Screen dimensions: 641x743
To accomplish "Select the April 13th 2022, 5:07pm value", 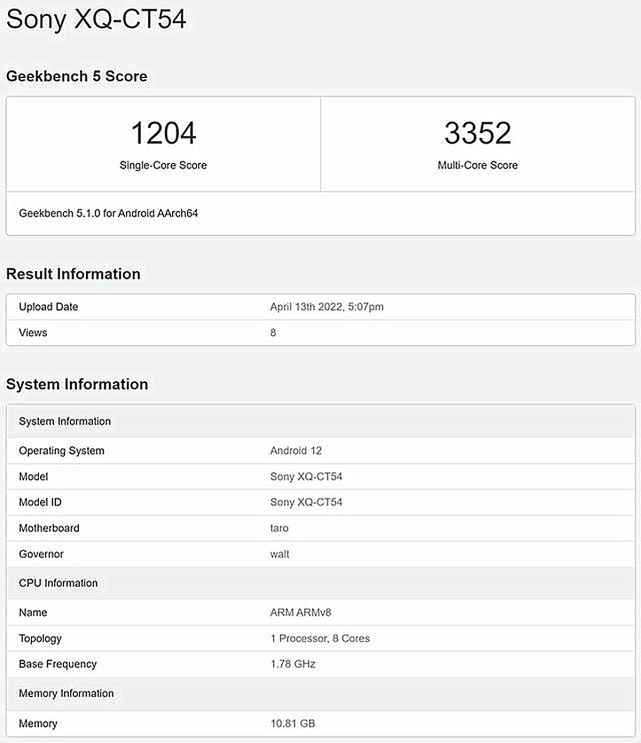I will [x=327, y=307].
